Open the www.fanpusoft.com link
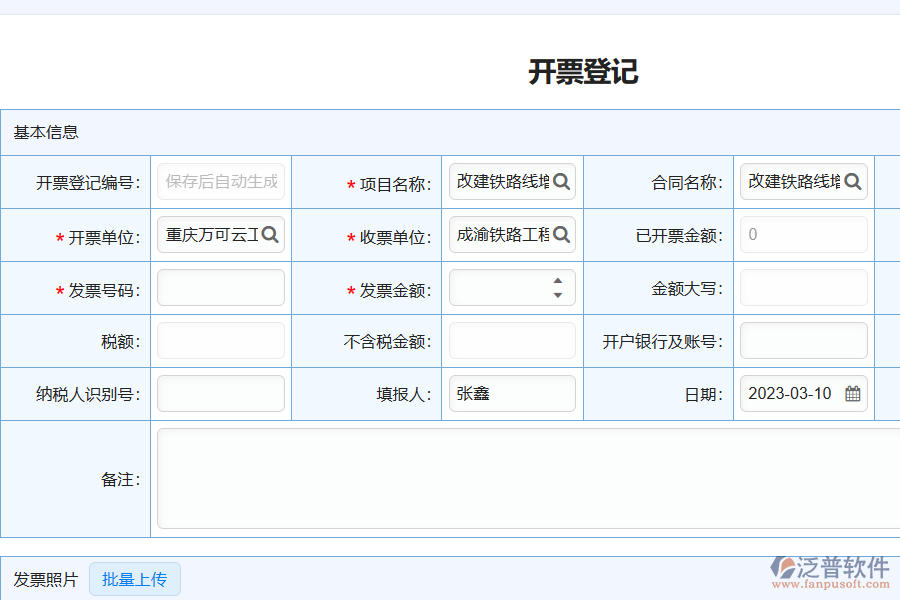The image size is (900, 600). point(833,583)
